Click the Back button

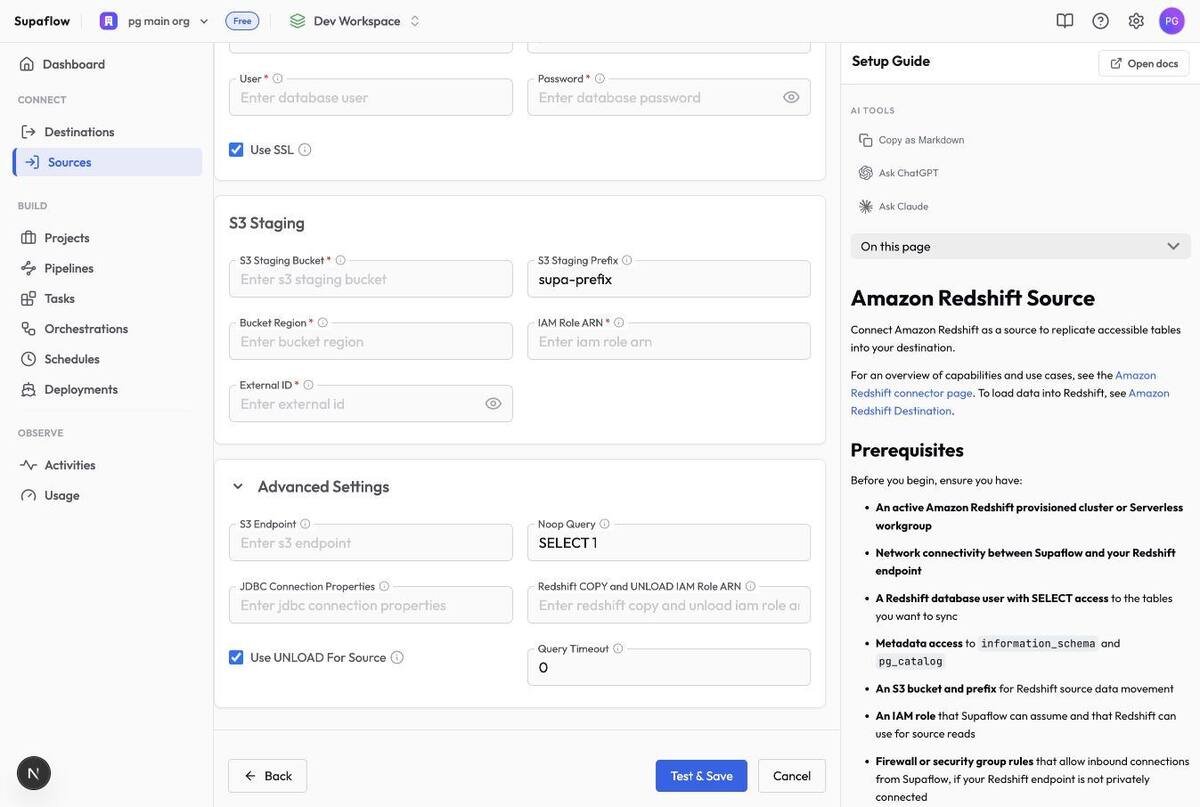pos(267,776)
